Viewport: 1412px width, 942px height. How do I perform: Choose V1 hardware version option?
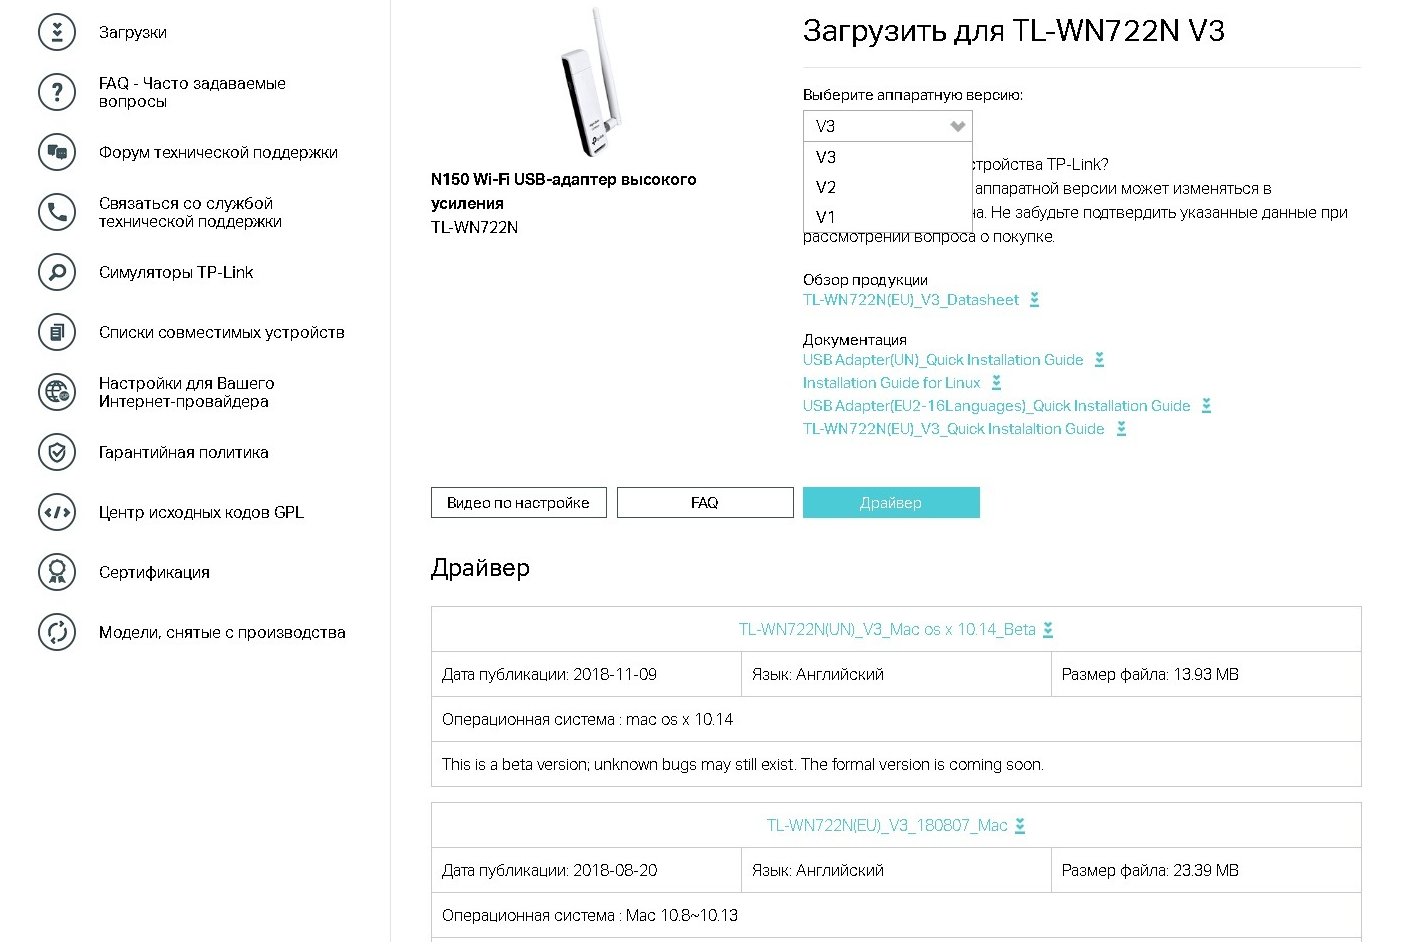click(826, 216)
